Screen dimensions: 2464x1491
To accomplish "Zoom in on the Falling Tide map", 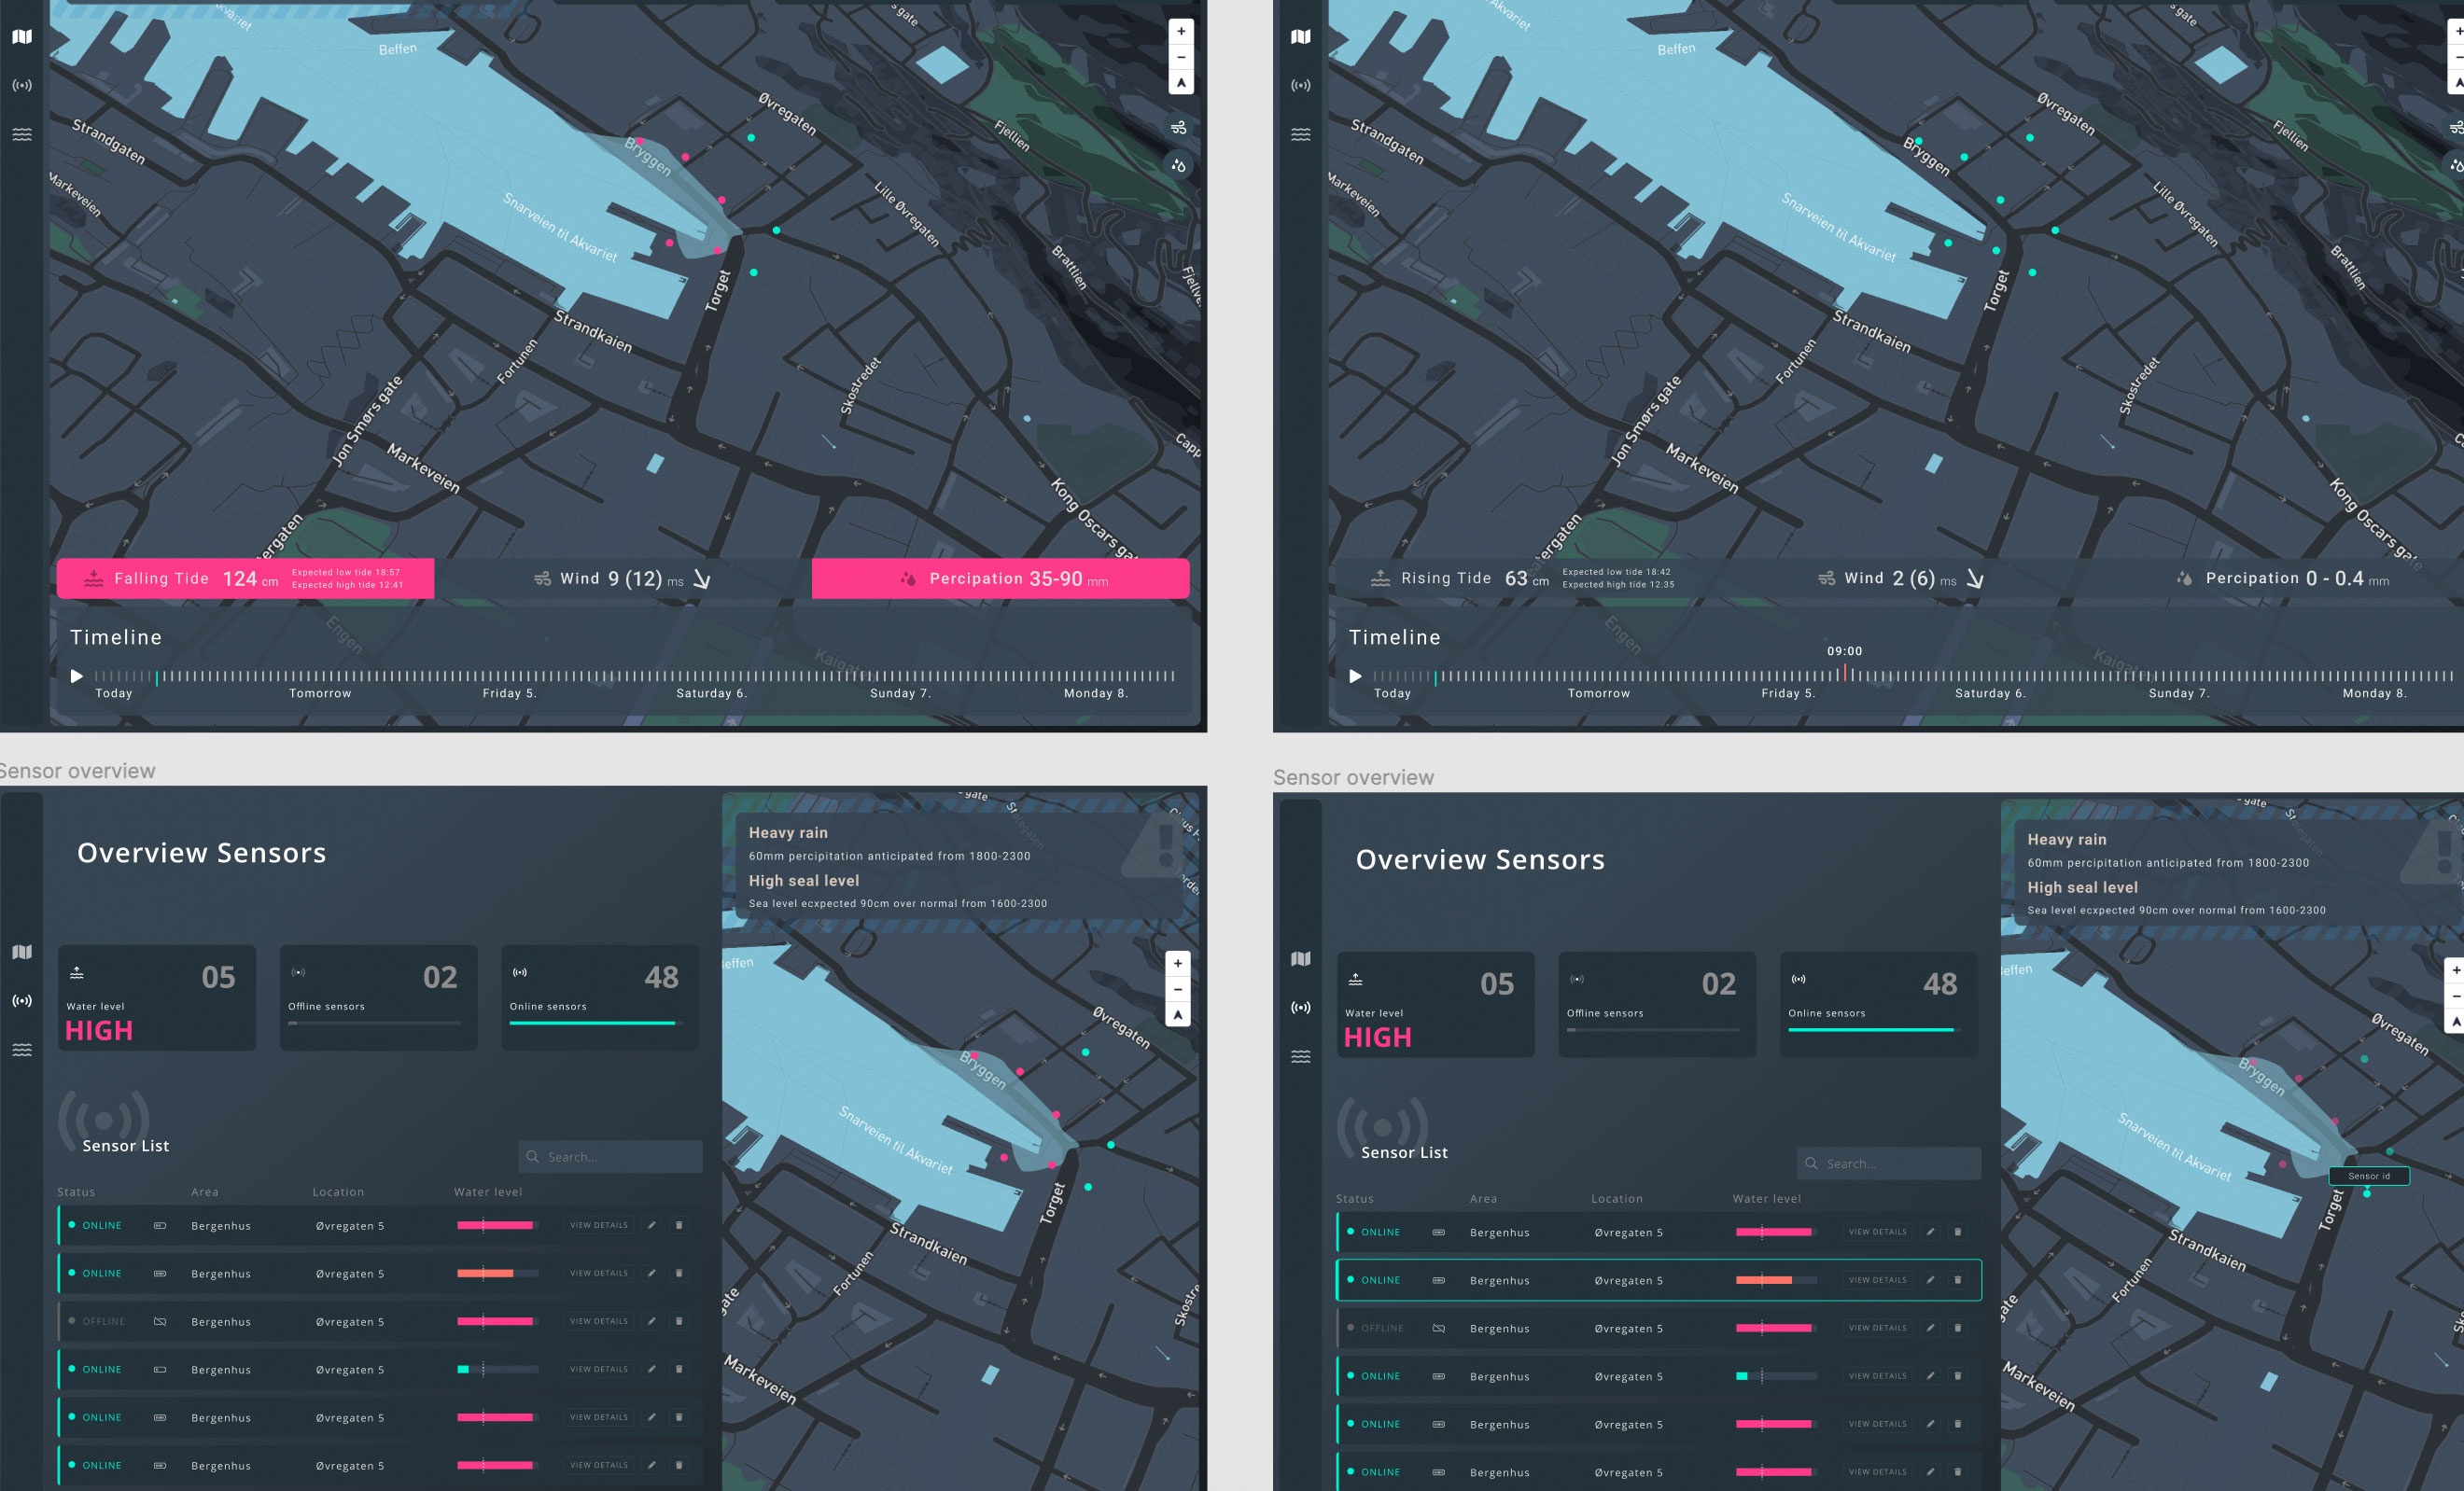I will click(x=1181, y=31).
